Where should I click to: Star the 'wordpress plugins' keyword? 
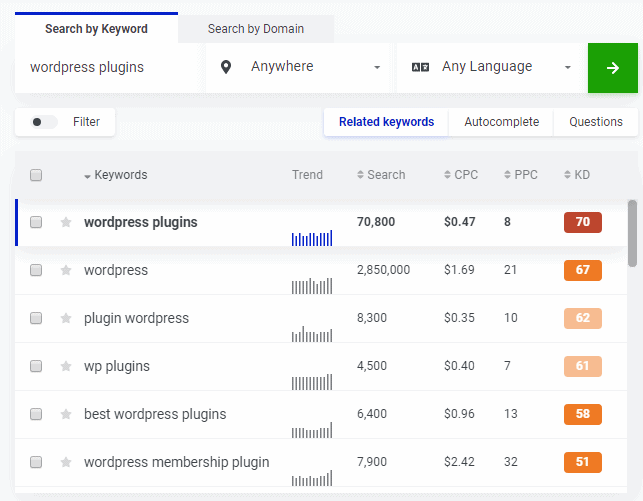(66, 222)
